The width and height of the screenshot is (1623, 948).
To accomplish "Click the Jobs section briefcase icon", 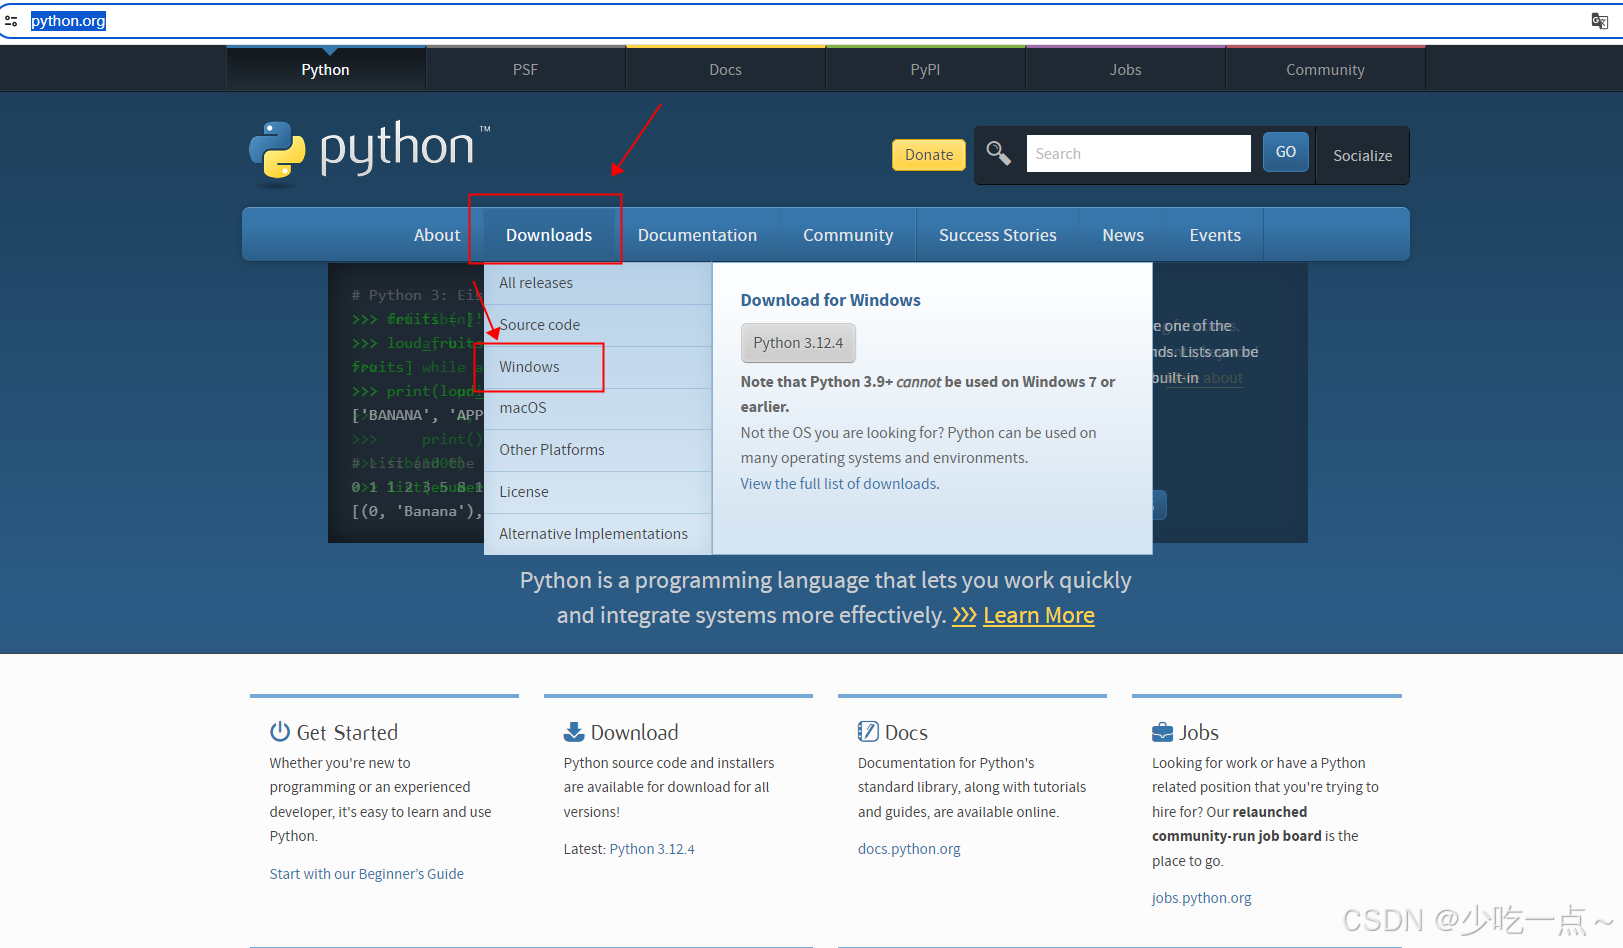I will [x=1162, y=732].
